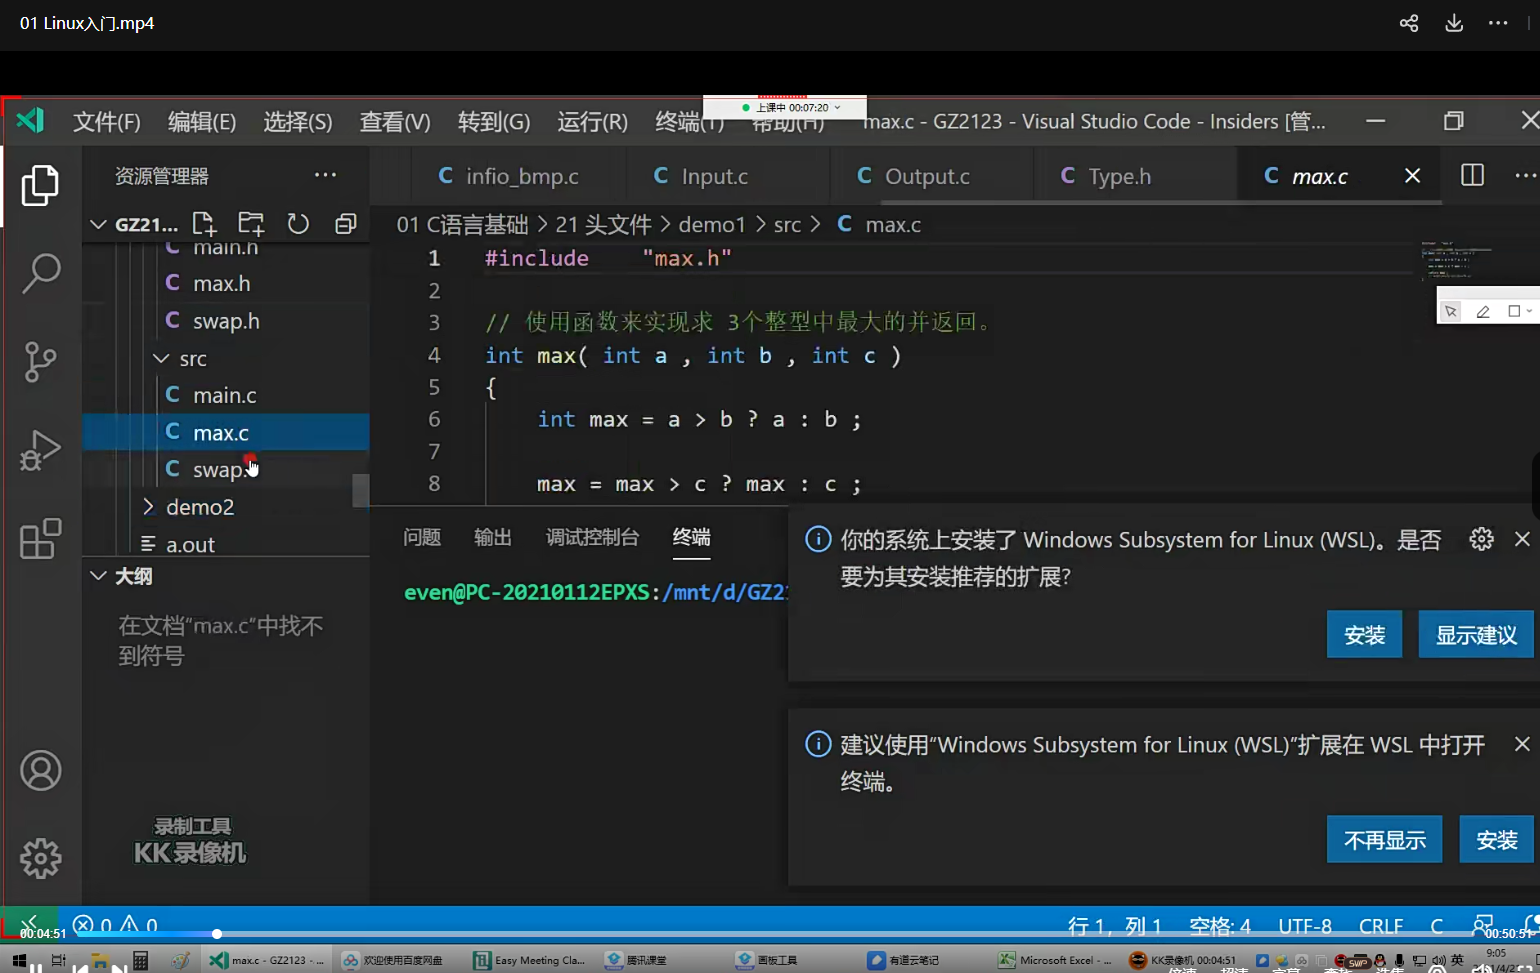Share the video via share icon
This screenshot has height=973, width=1540.
point(1409,23)
